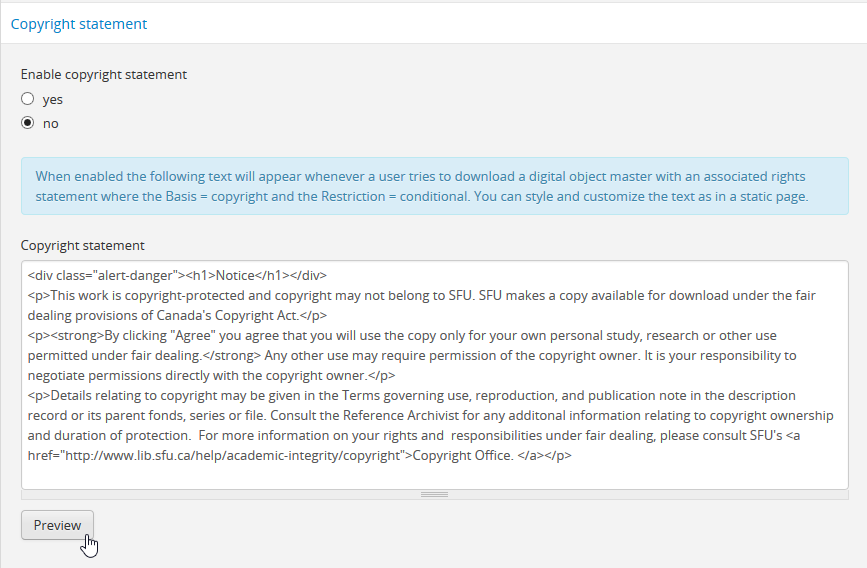Viewport: 867px width, 568px height.
Task: Click the "Copyright statement" field label above textarea
Action: point(83,245)
